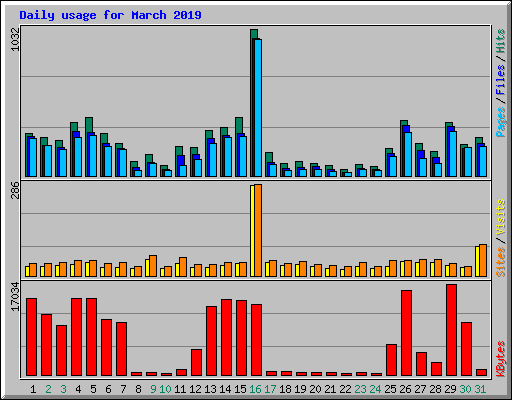Click the day 14 red KBytes bar
This screenshot has height=400, width=512.
point(226,338)
